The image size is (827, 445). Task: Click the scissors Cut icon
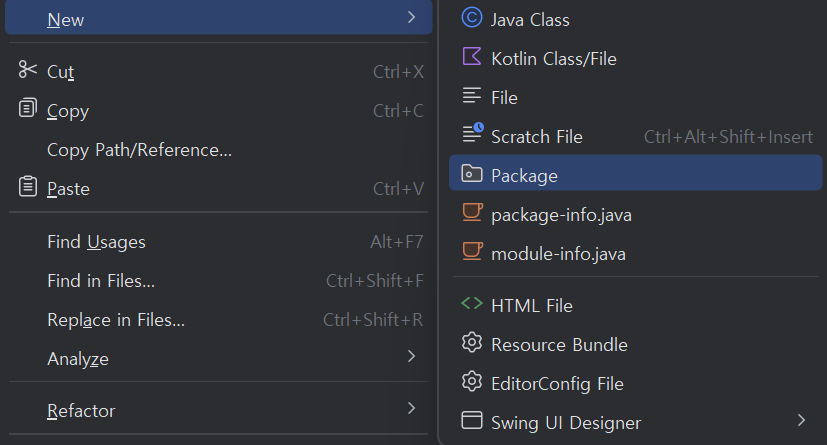coord(27,70)
